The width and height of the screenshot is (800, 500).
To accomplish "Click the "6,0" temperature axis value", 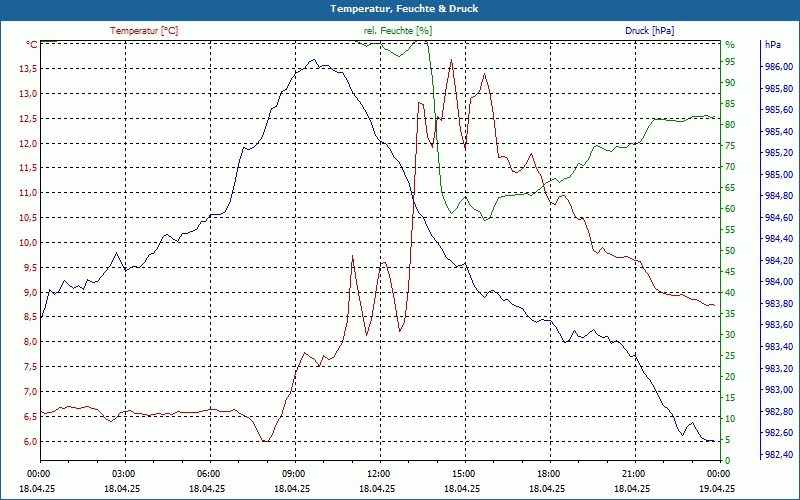I will click(x=30, y=442).
